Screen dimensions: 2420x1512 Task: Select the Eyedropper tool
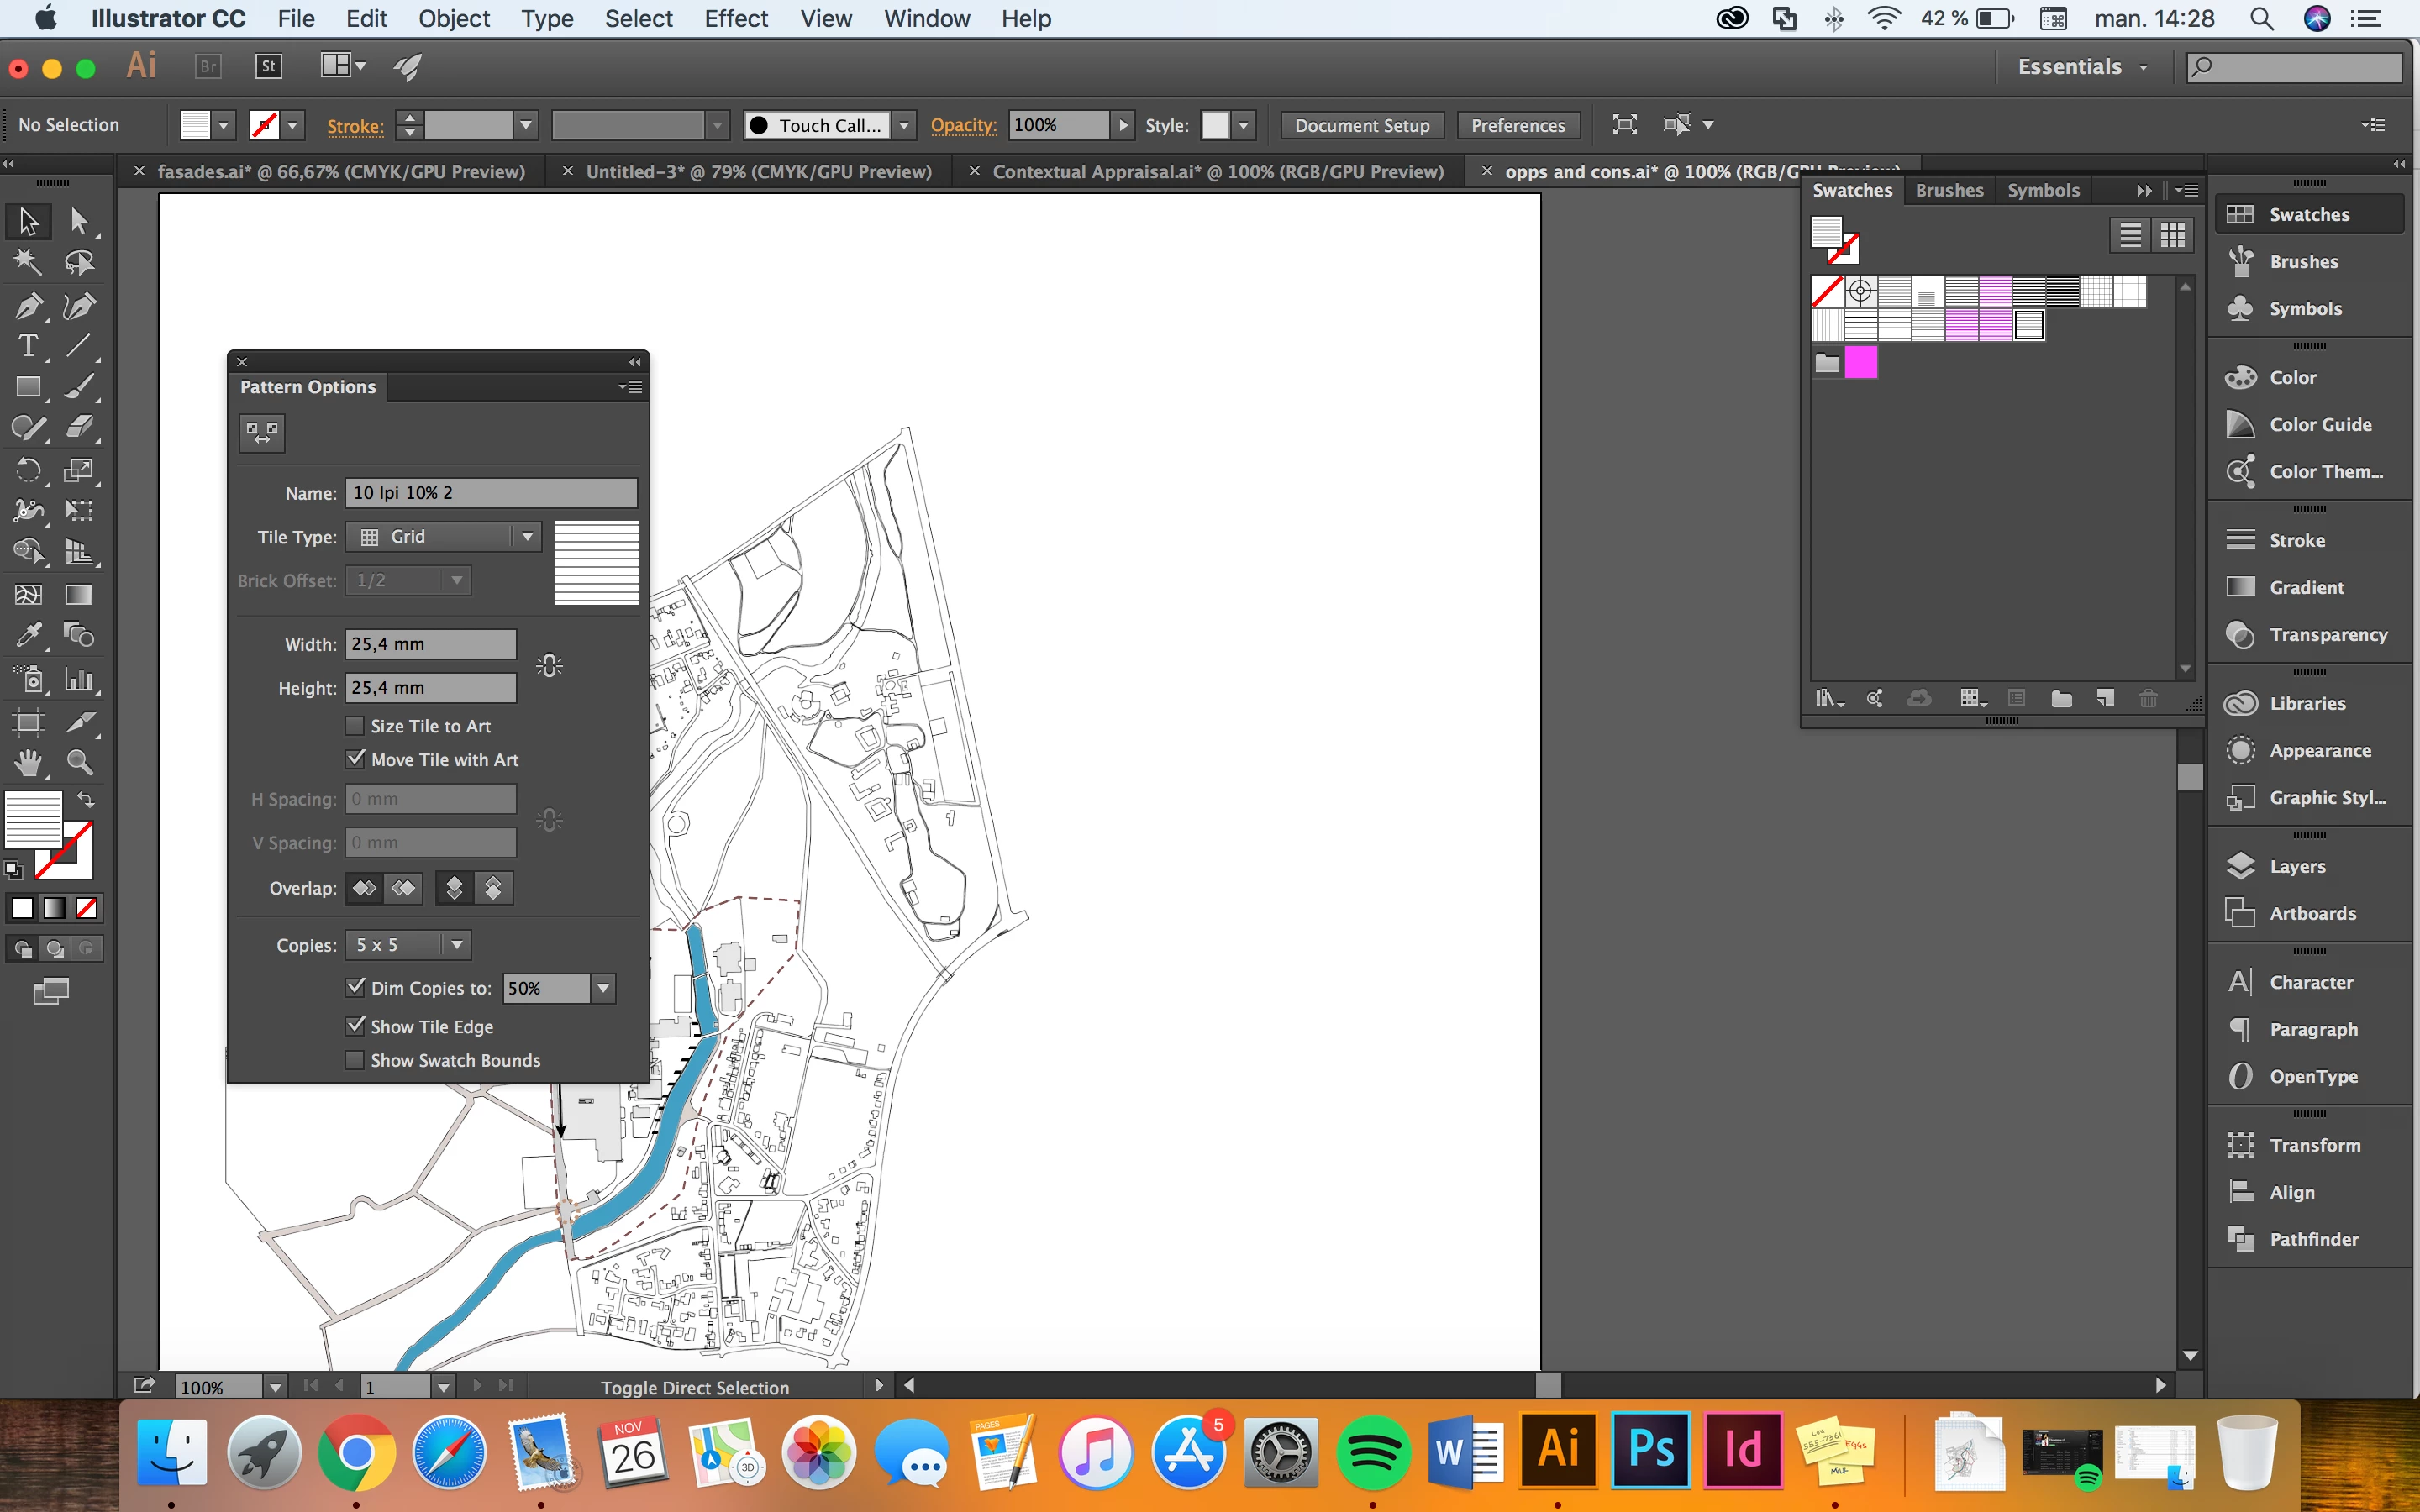[28, 635]
